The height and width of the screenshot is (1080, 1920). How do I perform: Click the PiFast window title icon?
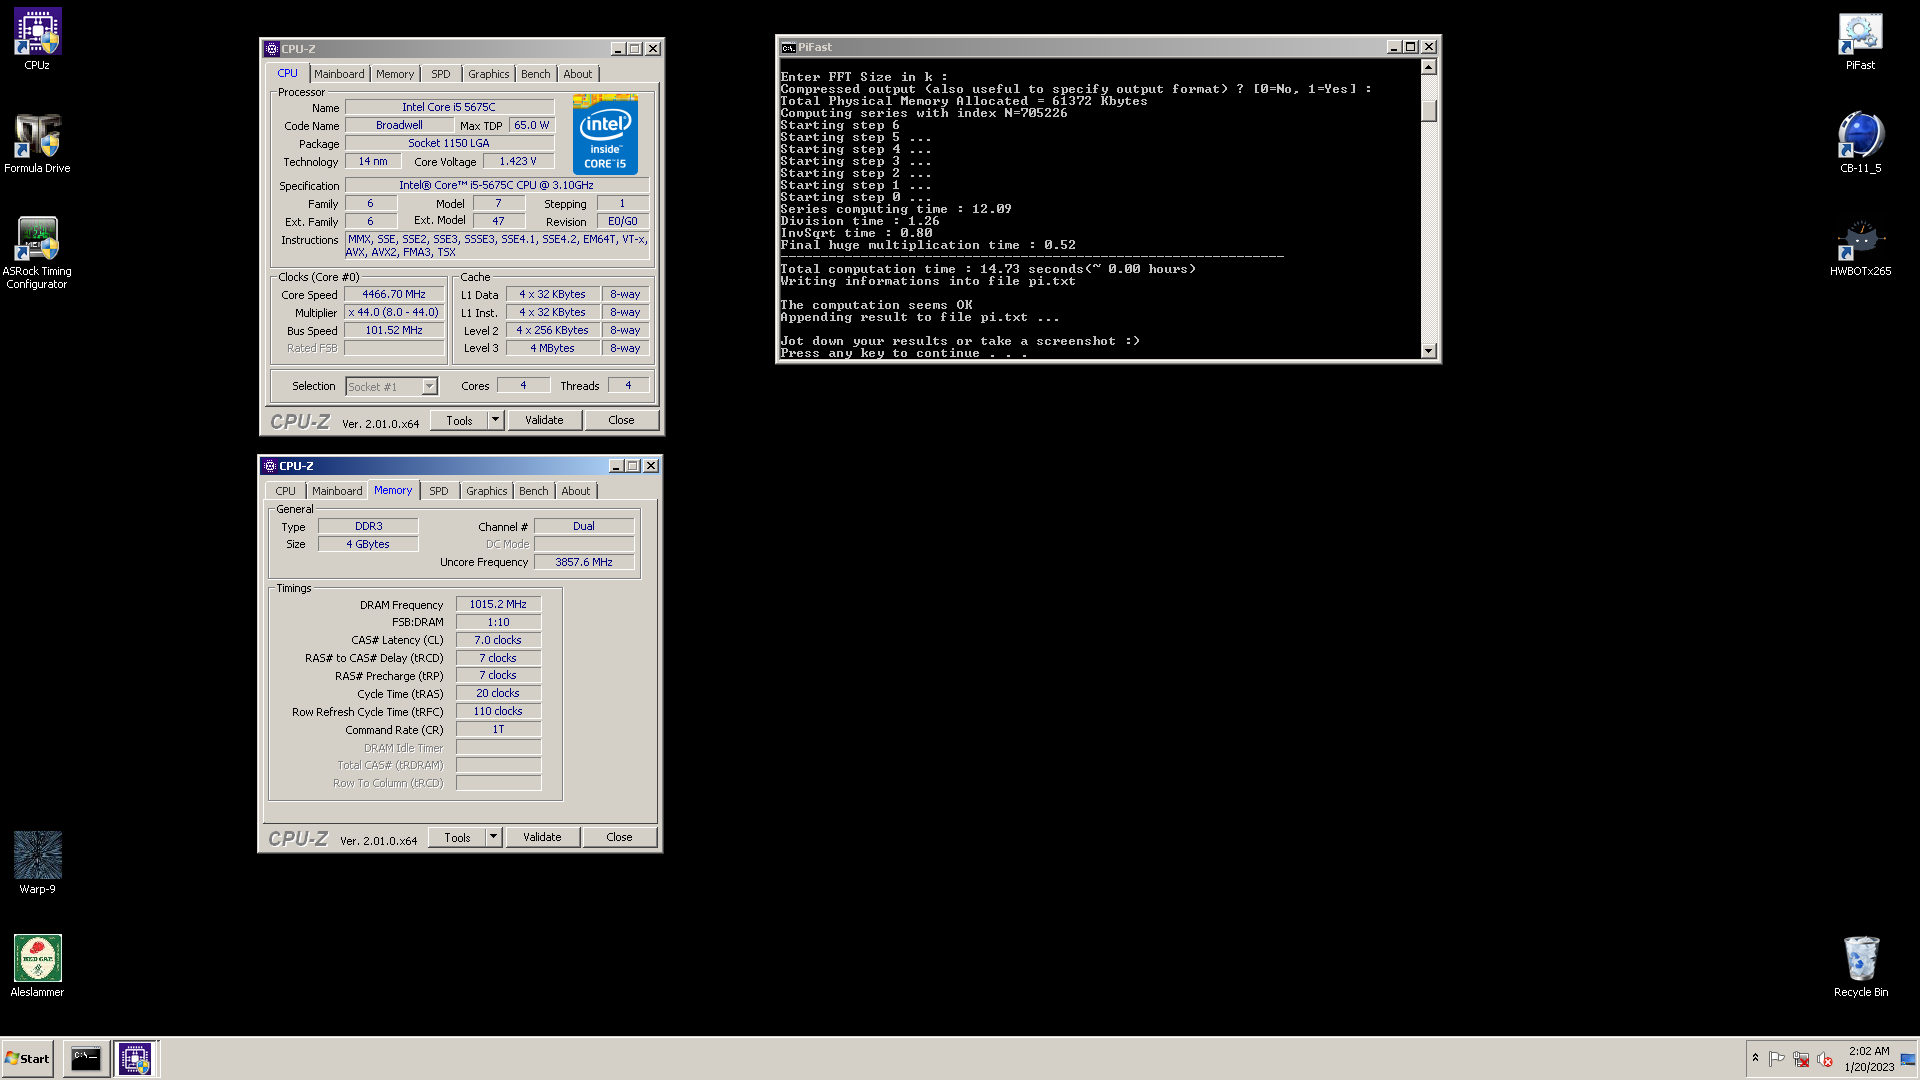(788, 47)
